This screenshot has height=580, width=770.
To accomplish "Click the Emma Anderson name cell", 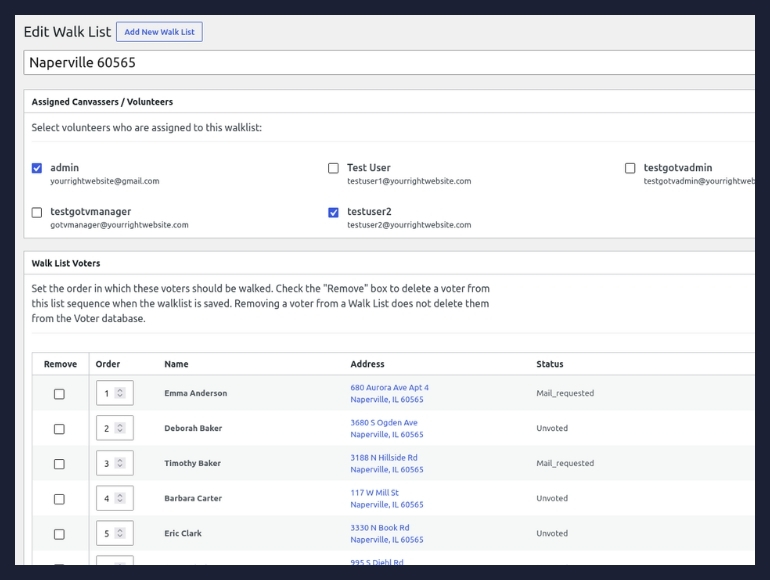I will pos(195,393).
